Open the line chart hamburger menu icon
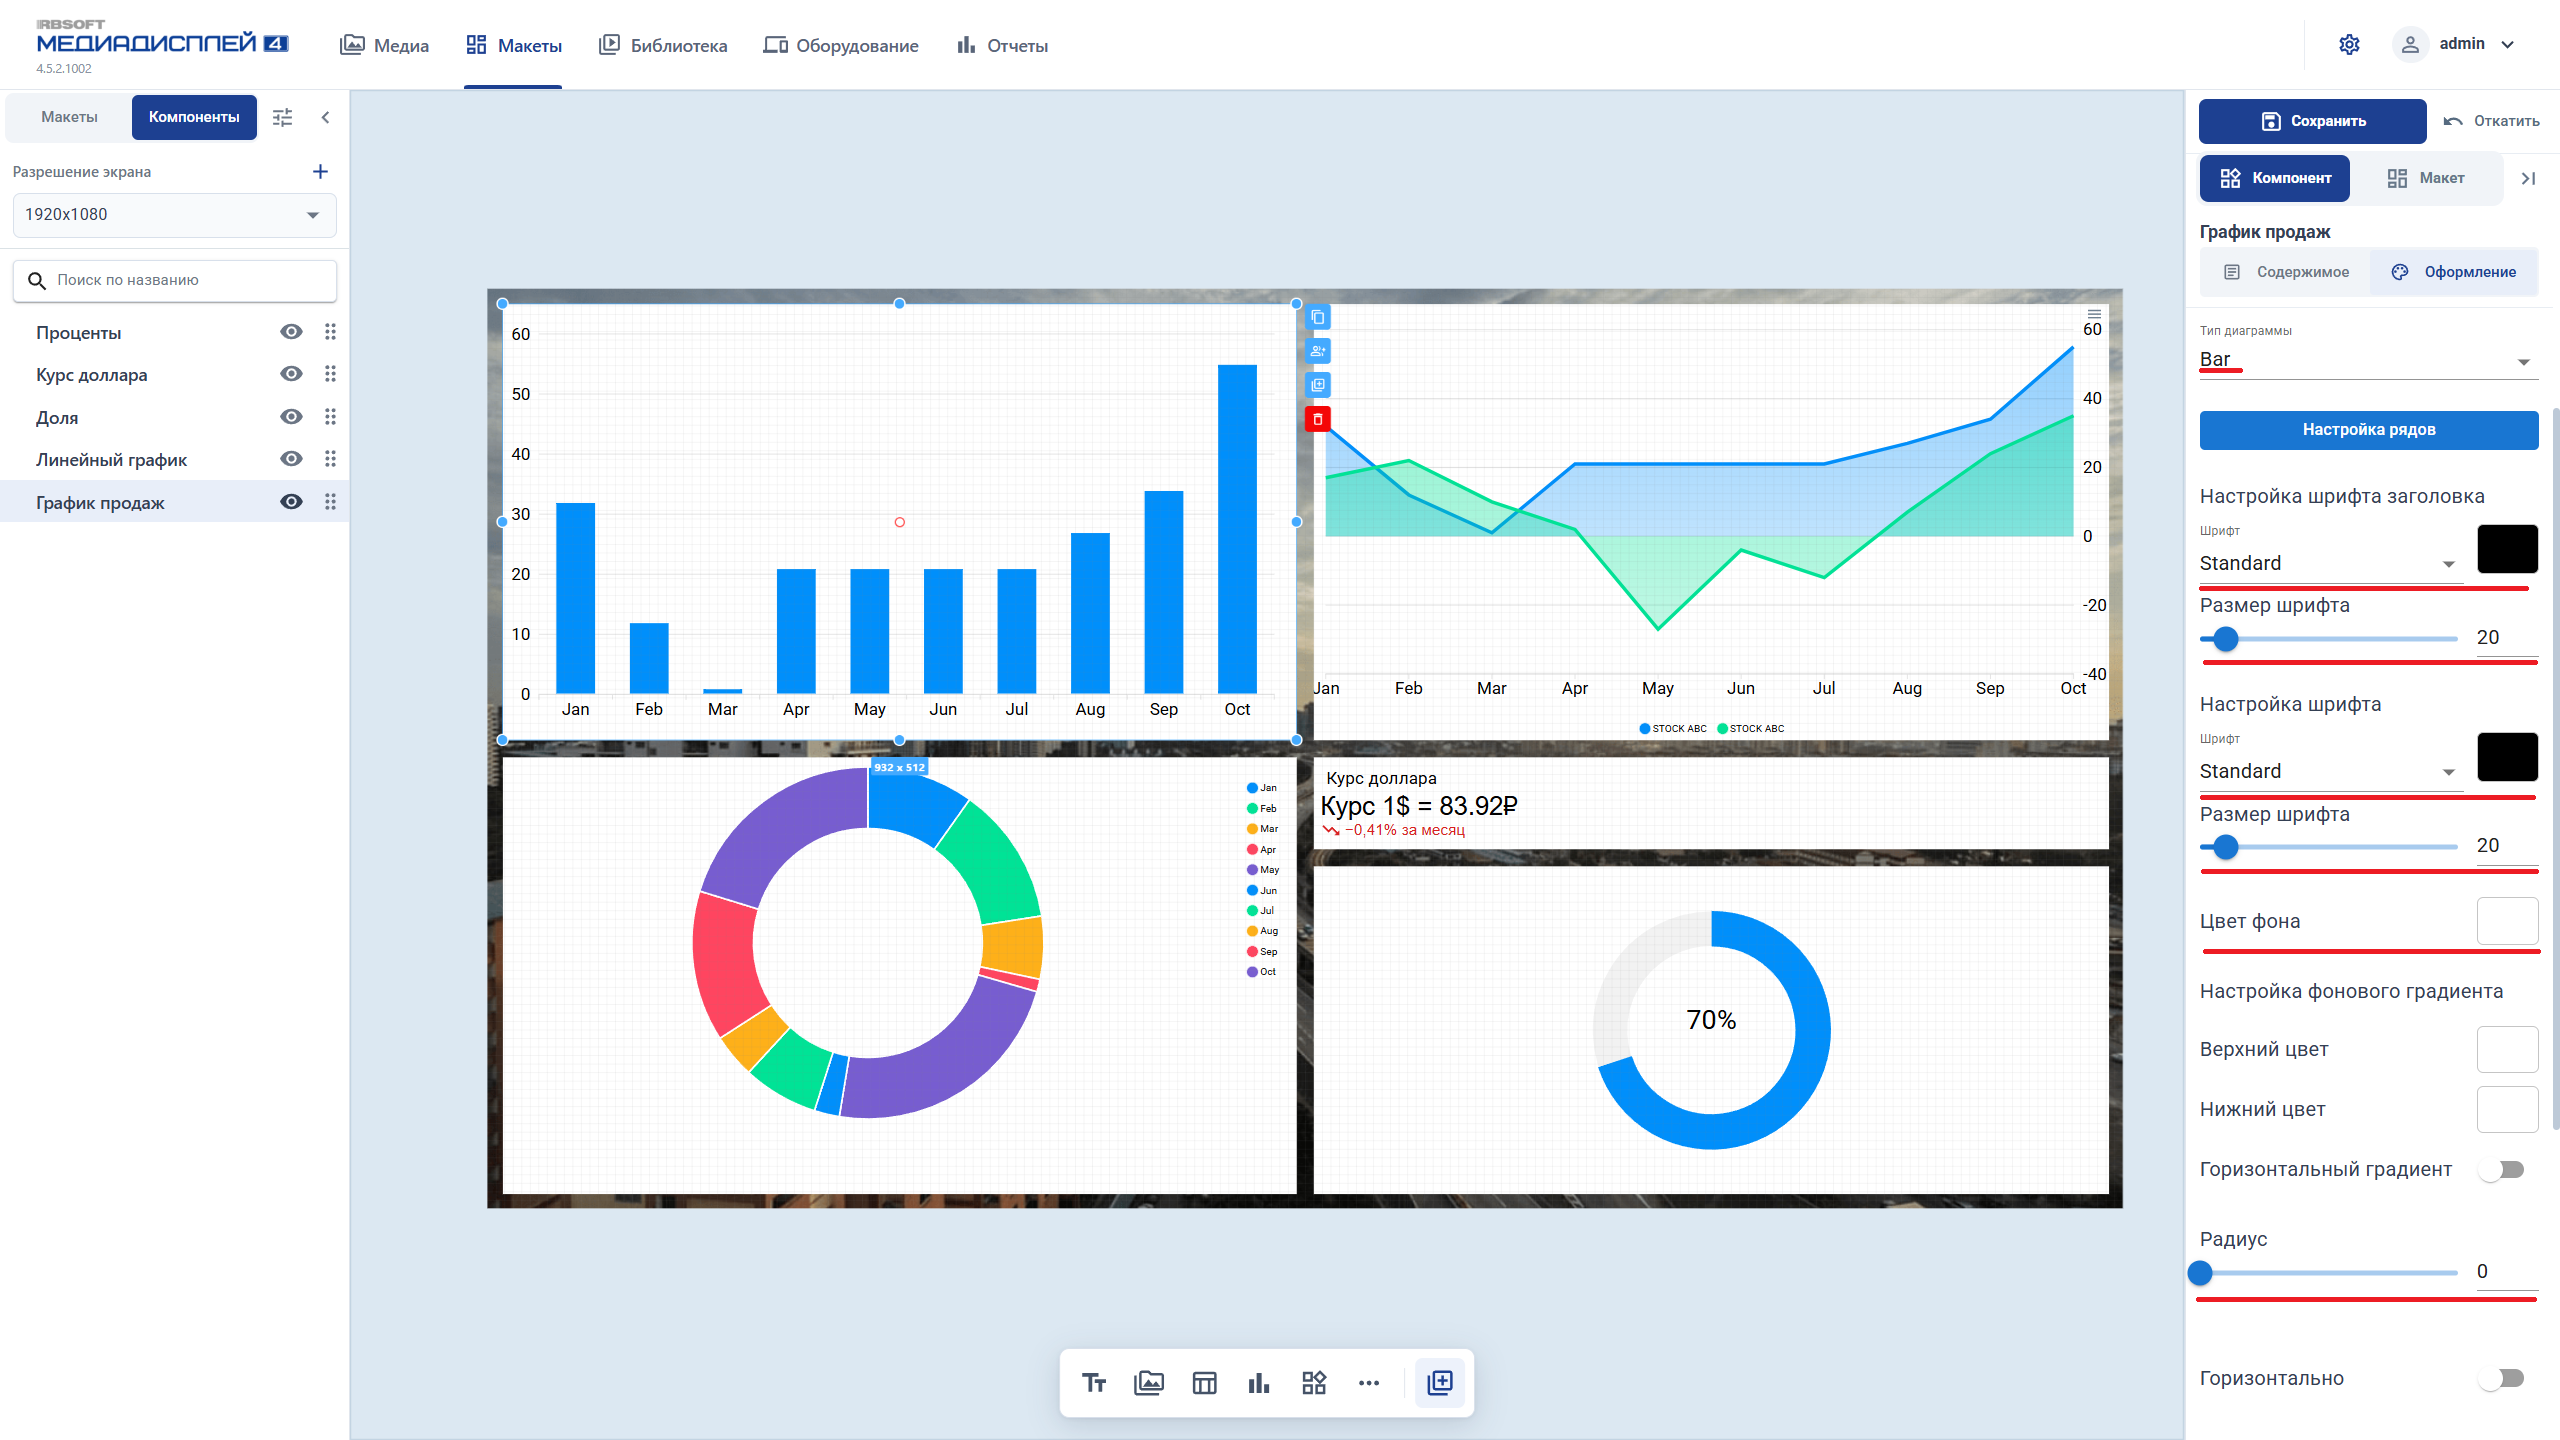The height and width of the screenshot is (1440, 2560). [2094, 314]
